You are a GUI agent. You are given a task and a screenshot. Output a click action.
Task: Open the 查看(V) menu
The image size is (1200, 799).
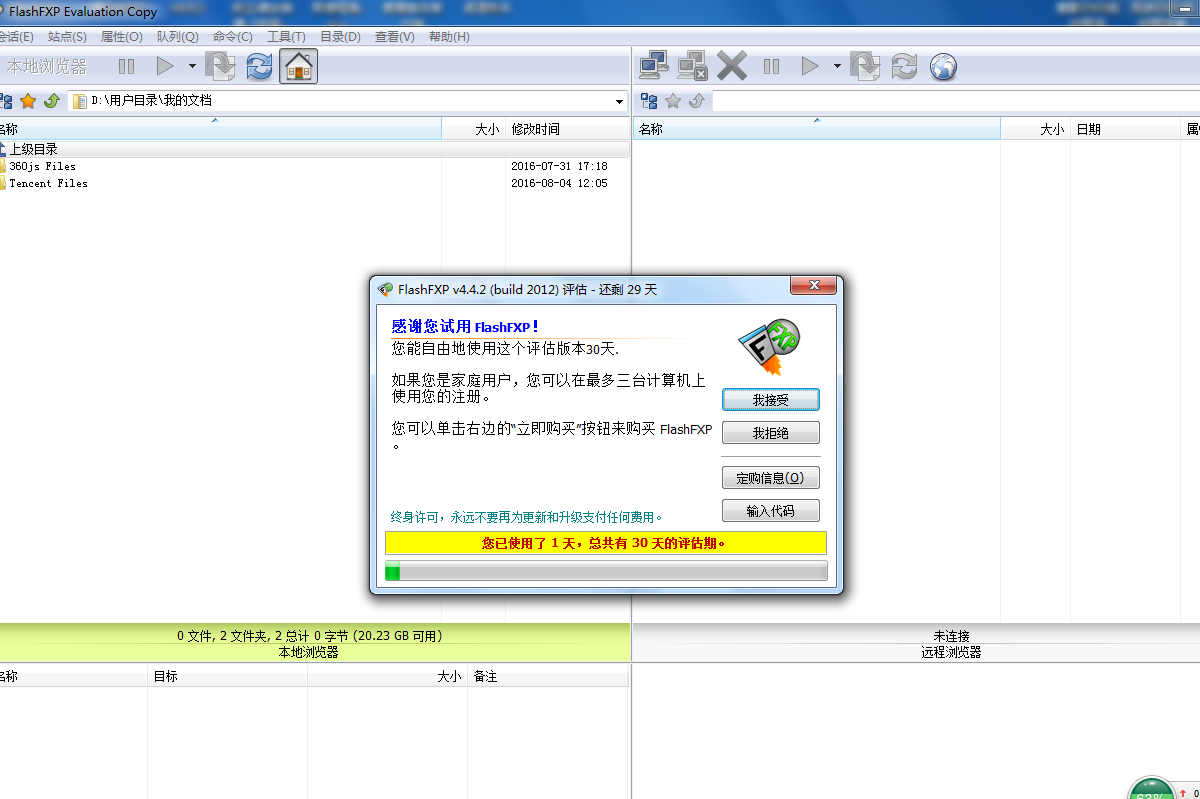[x=394, y=37]
